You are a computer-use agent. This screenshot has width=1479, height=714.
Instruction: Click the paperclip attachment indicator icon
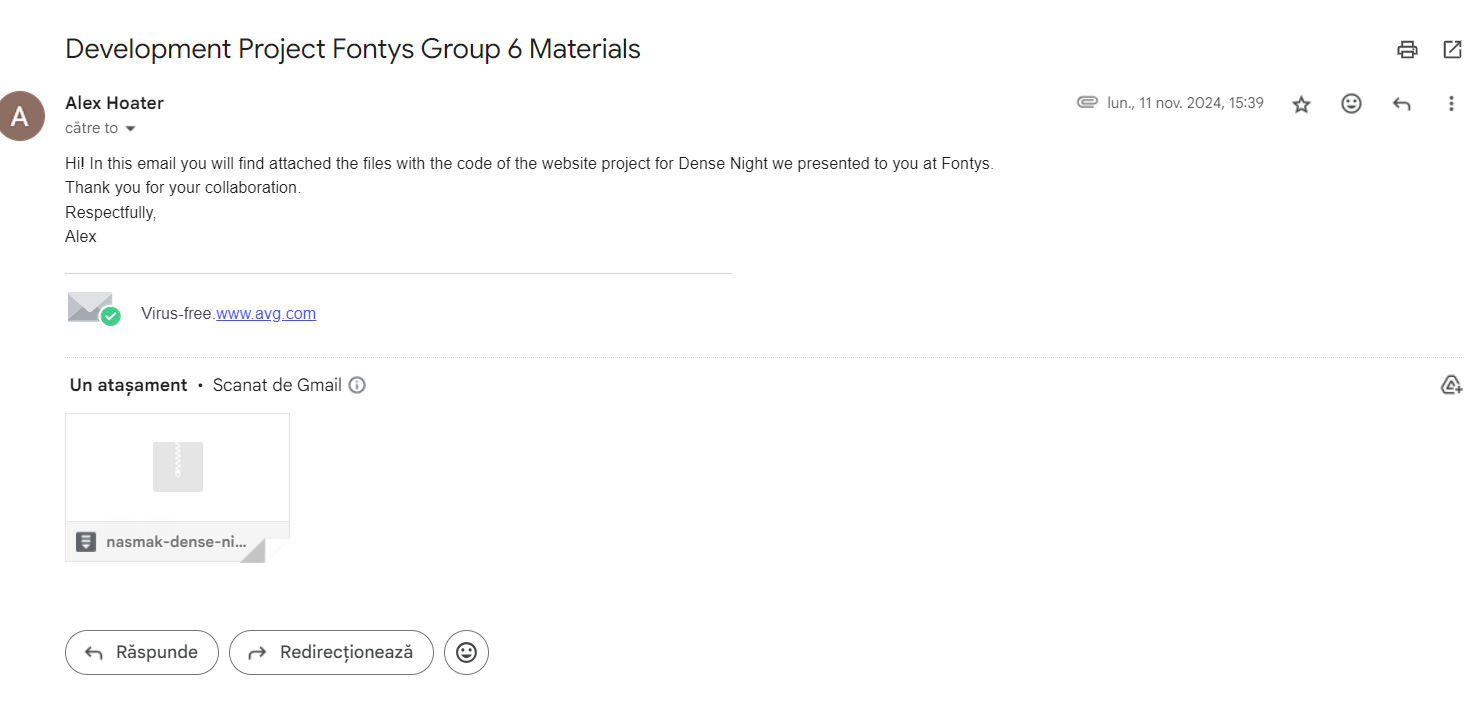[1087, 102]
